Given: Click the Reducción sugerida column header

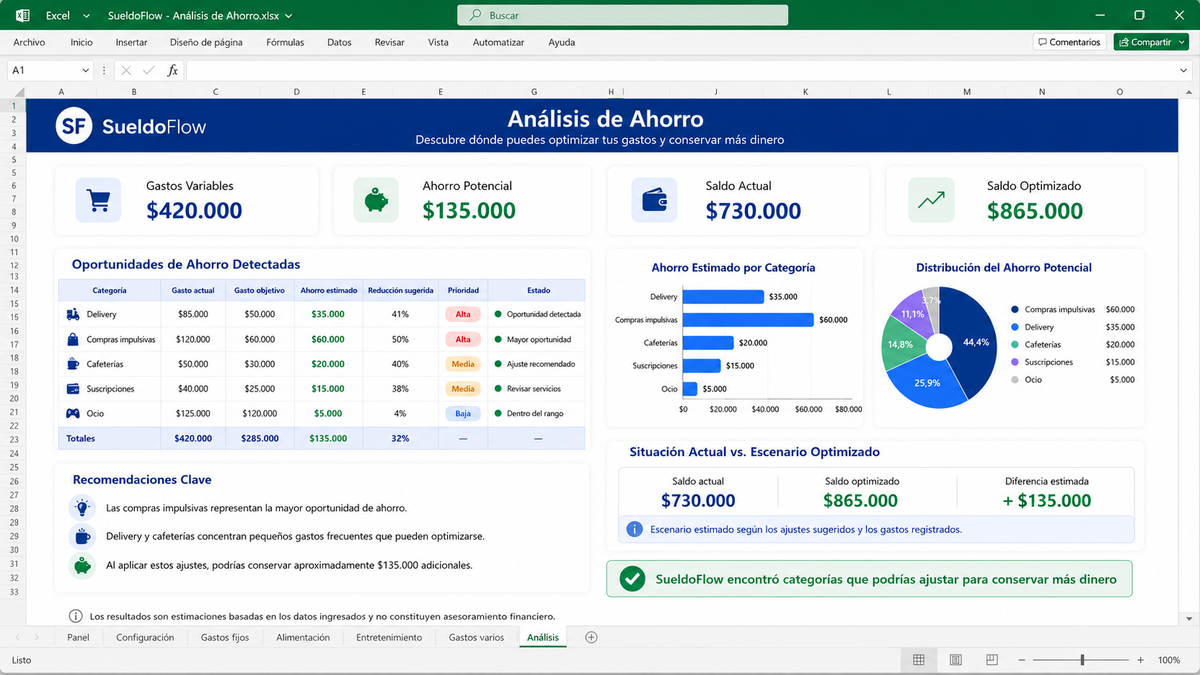Looking at the screenshot, I should click(401, 290).
